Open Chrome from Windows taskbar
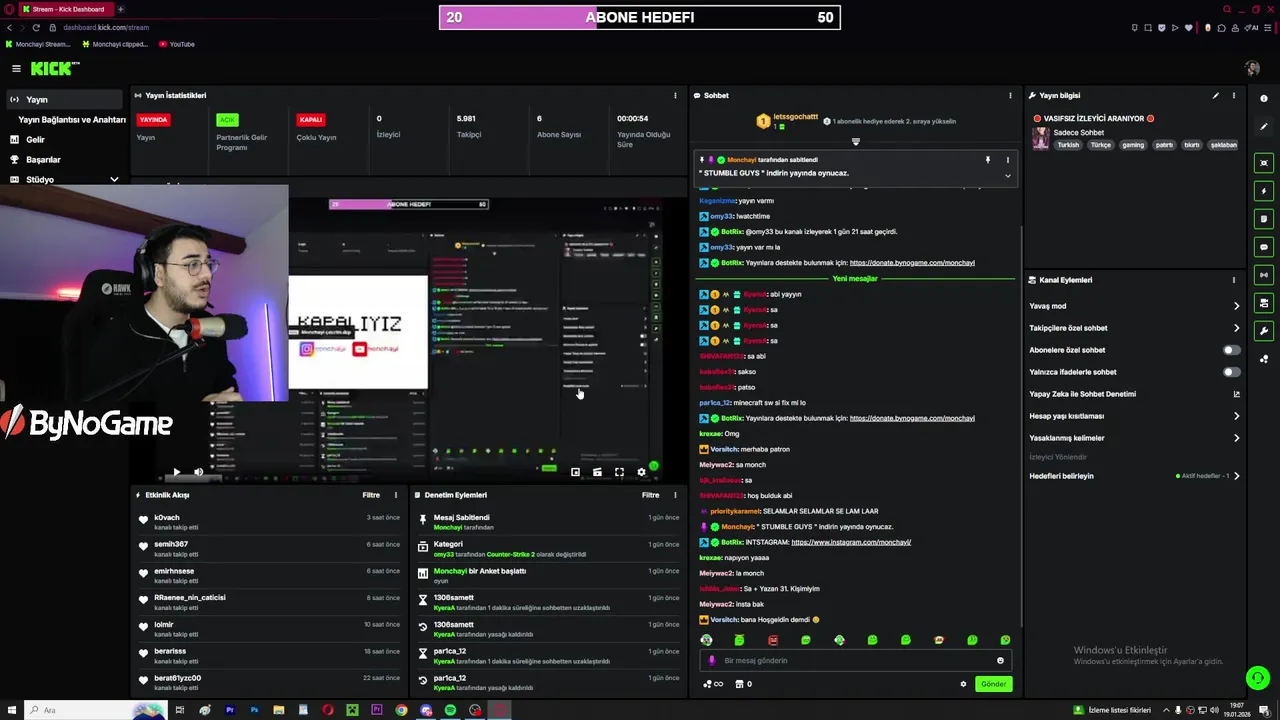Viewport: 1280px width, 720px height. pos(401,710)
